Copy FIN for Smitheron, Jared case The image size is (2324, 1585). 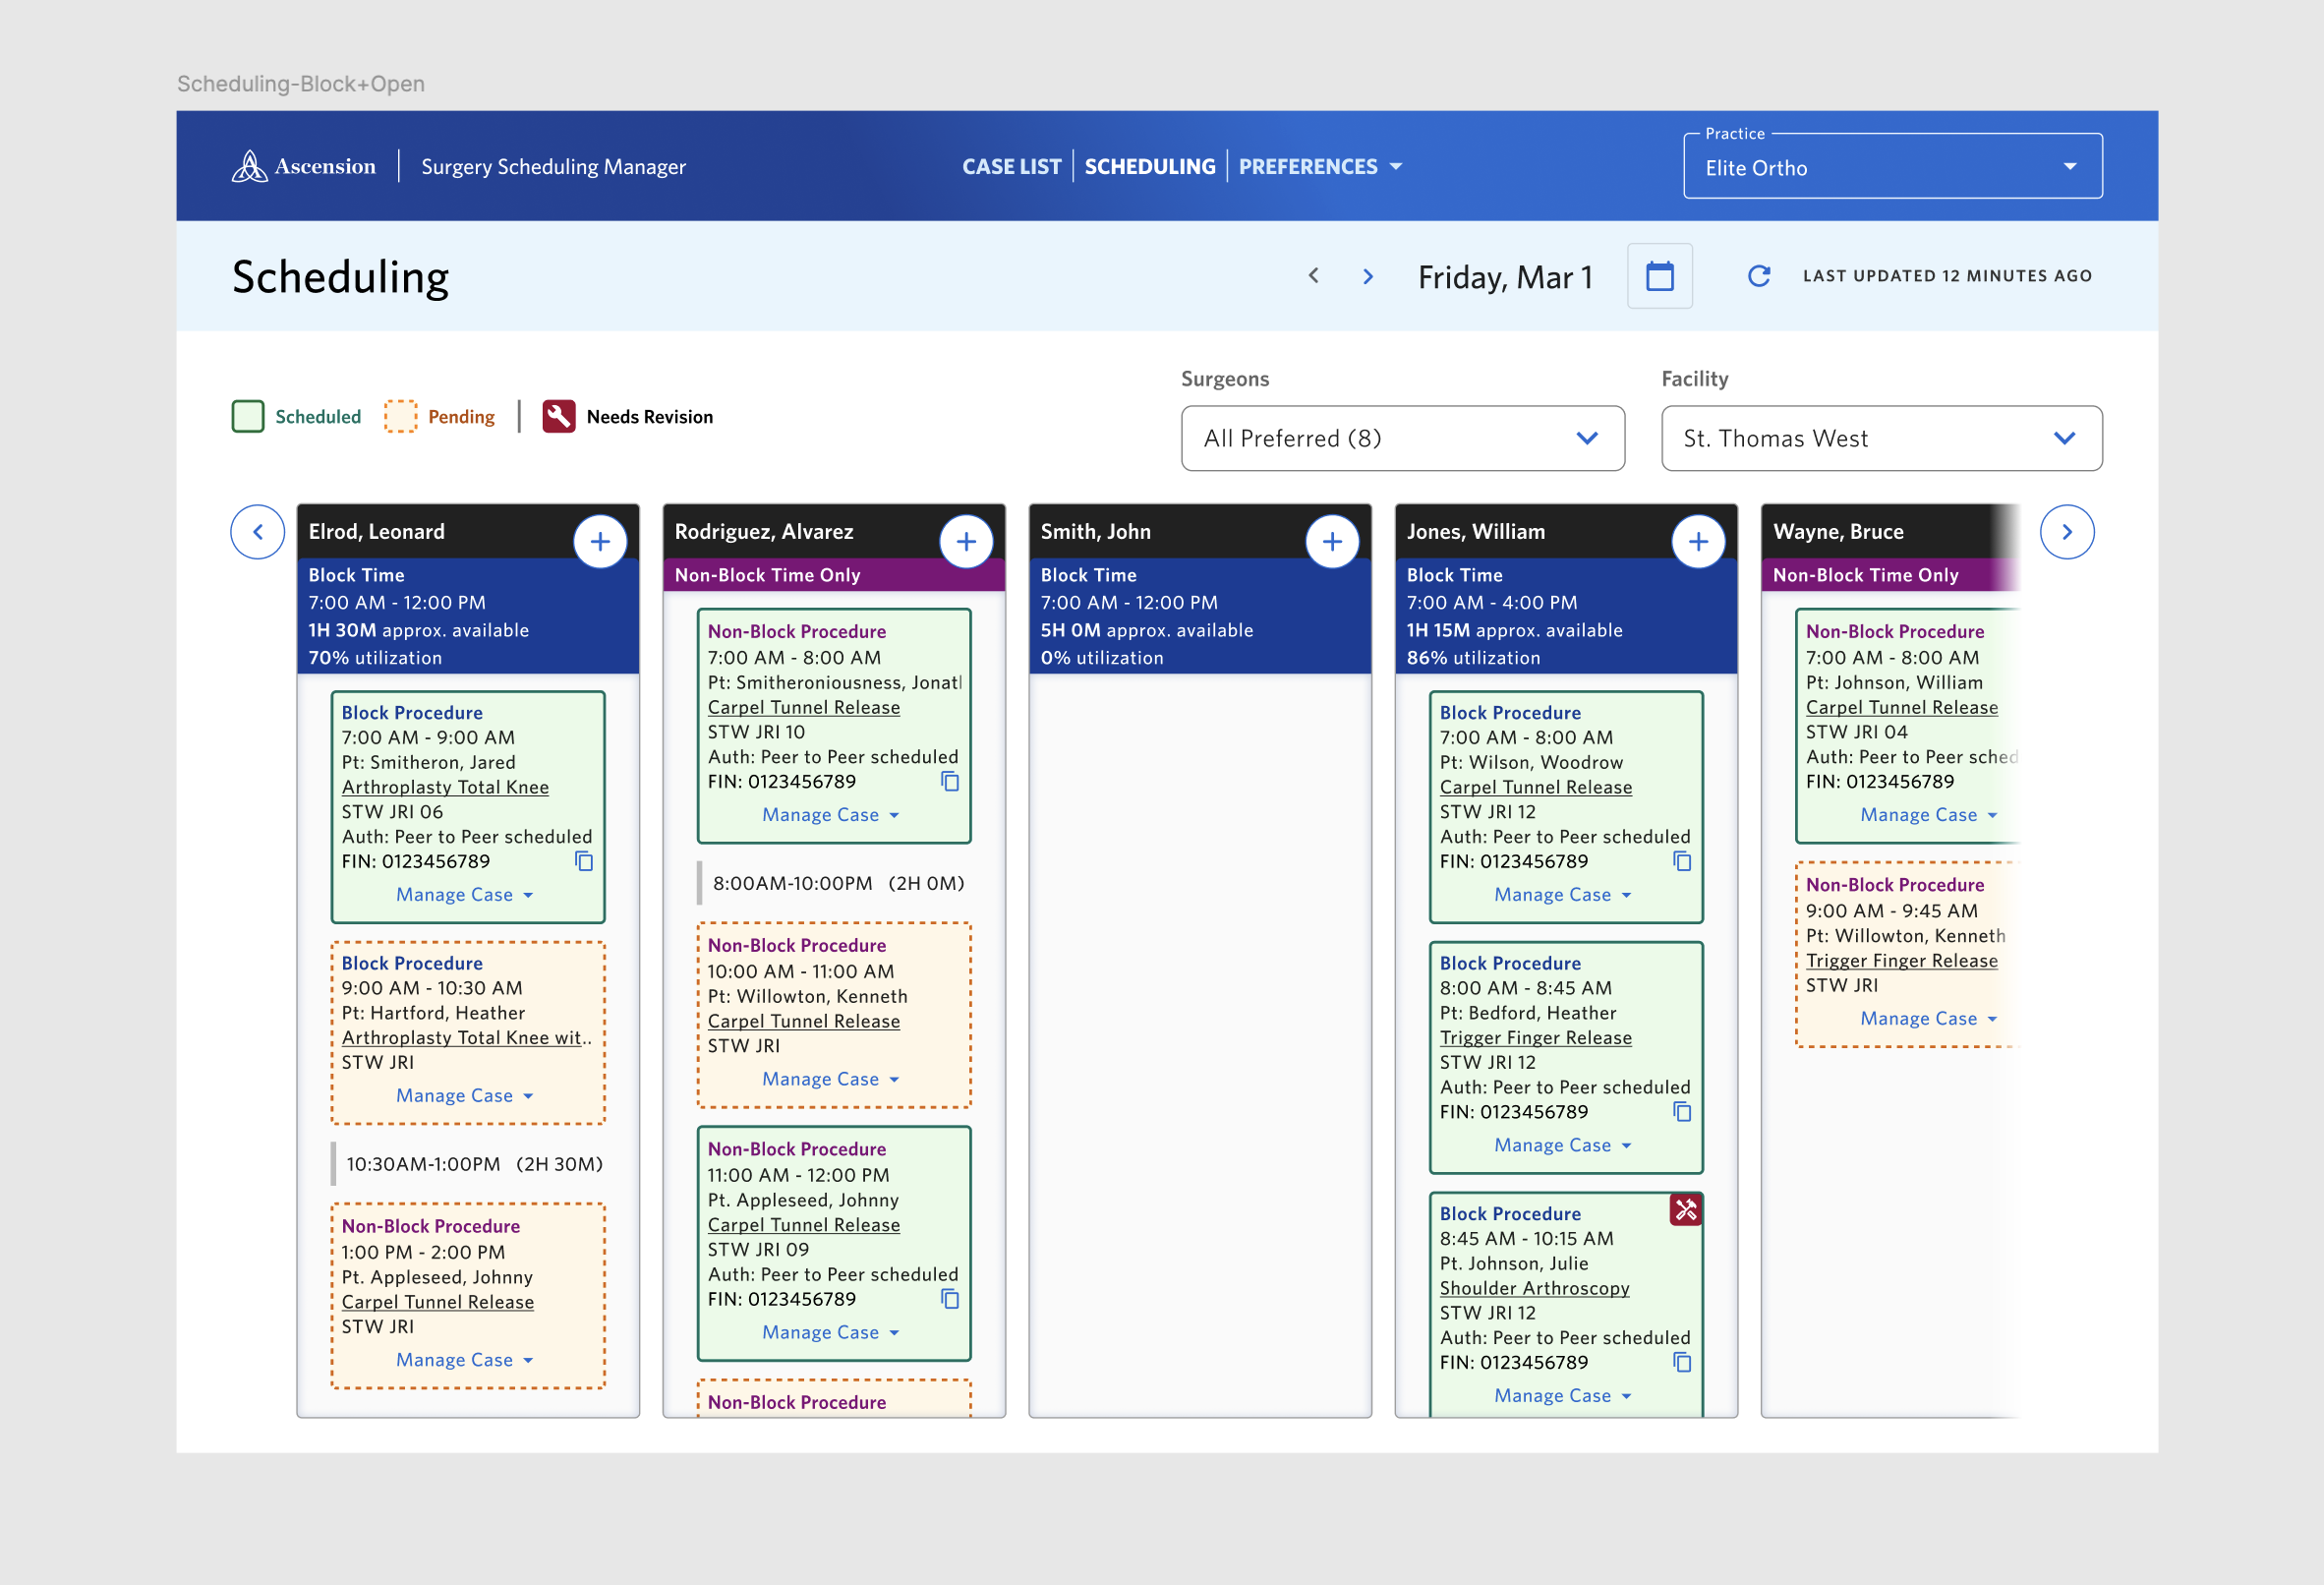(584, 861)
